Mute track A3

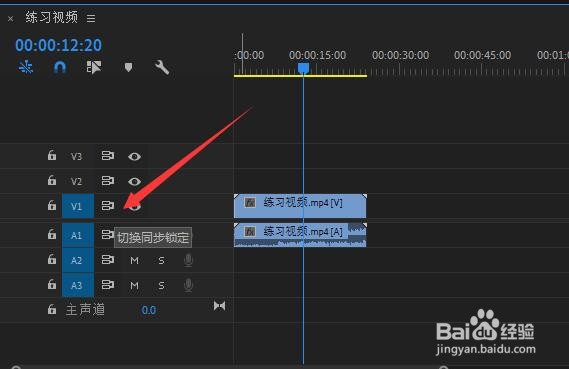[x=134, y=286]
